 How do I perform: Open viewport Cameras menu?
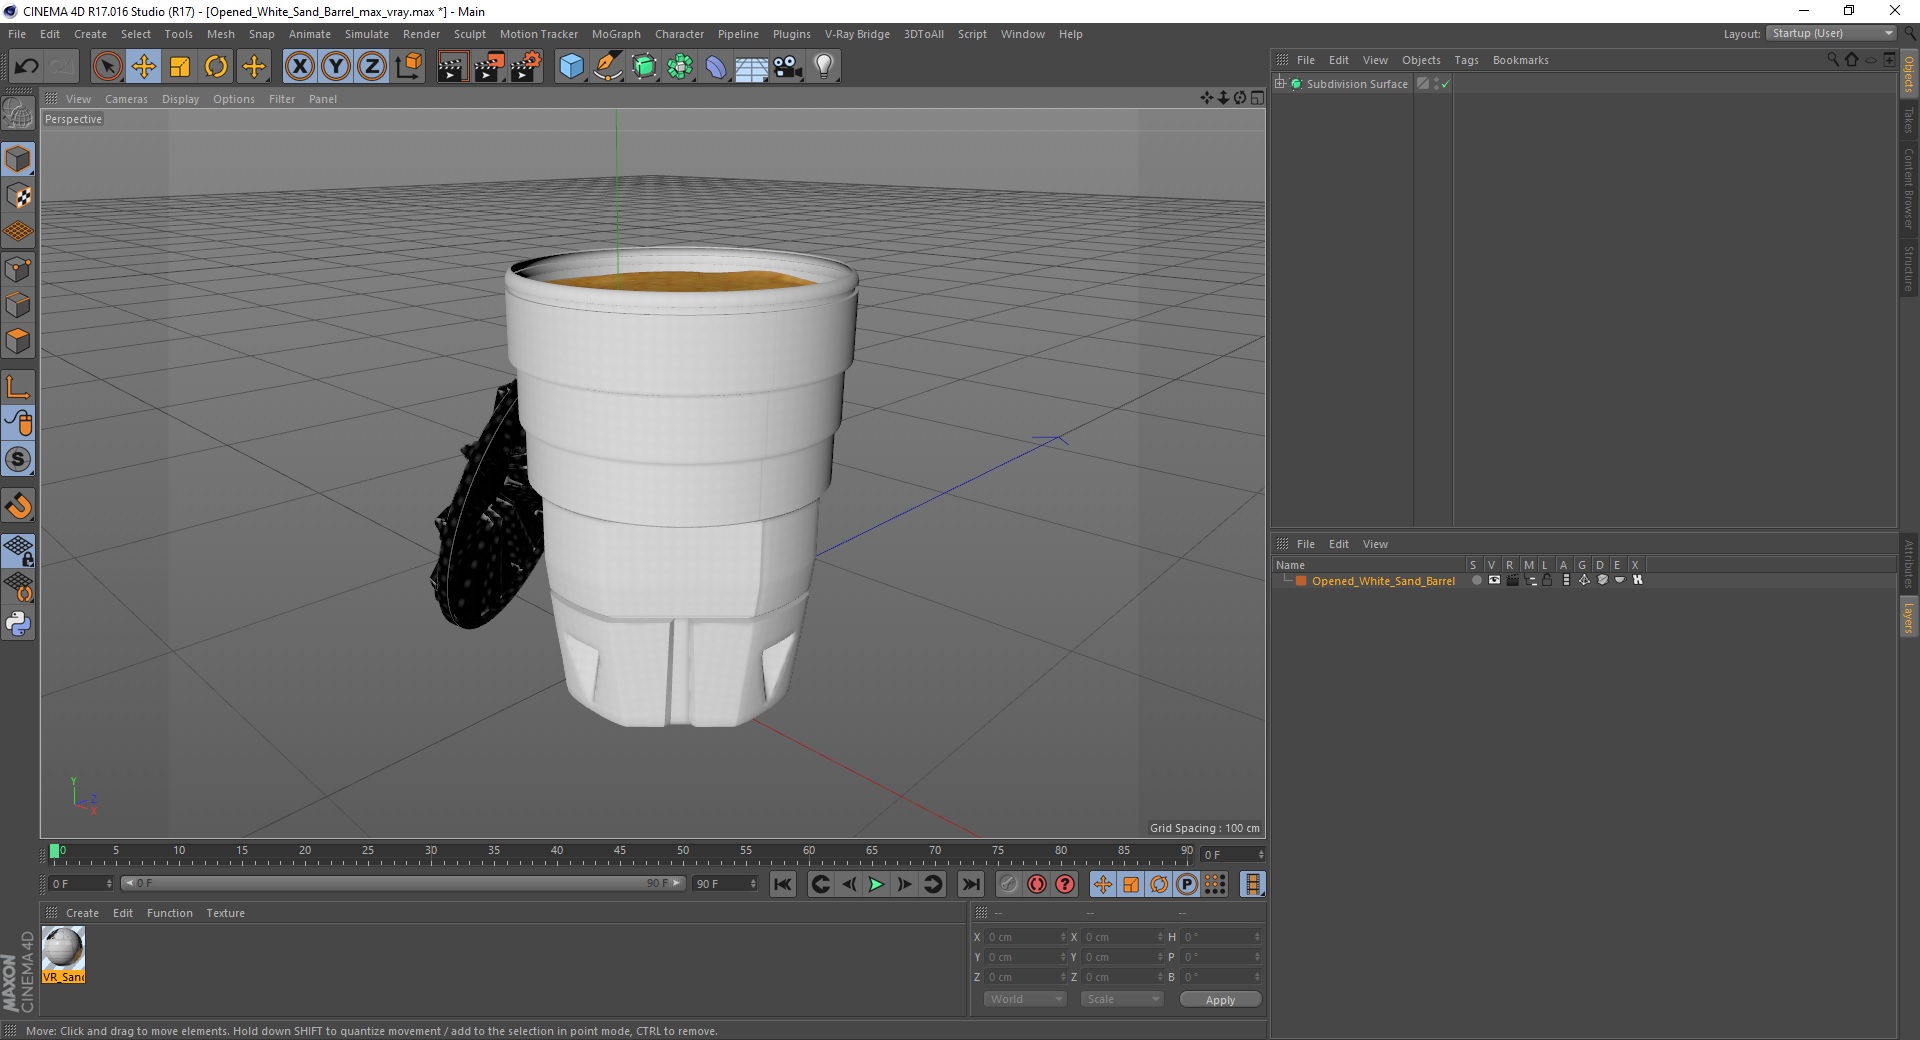tap(126, 99)
